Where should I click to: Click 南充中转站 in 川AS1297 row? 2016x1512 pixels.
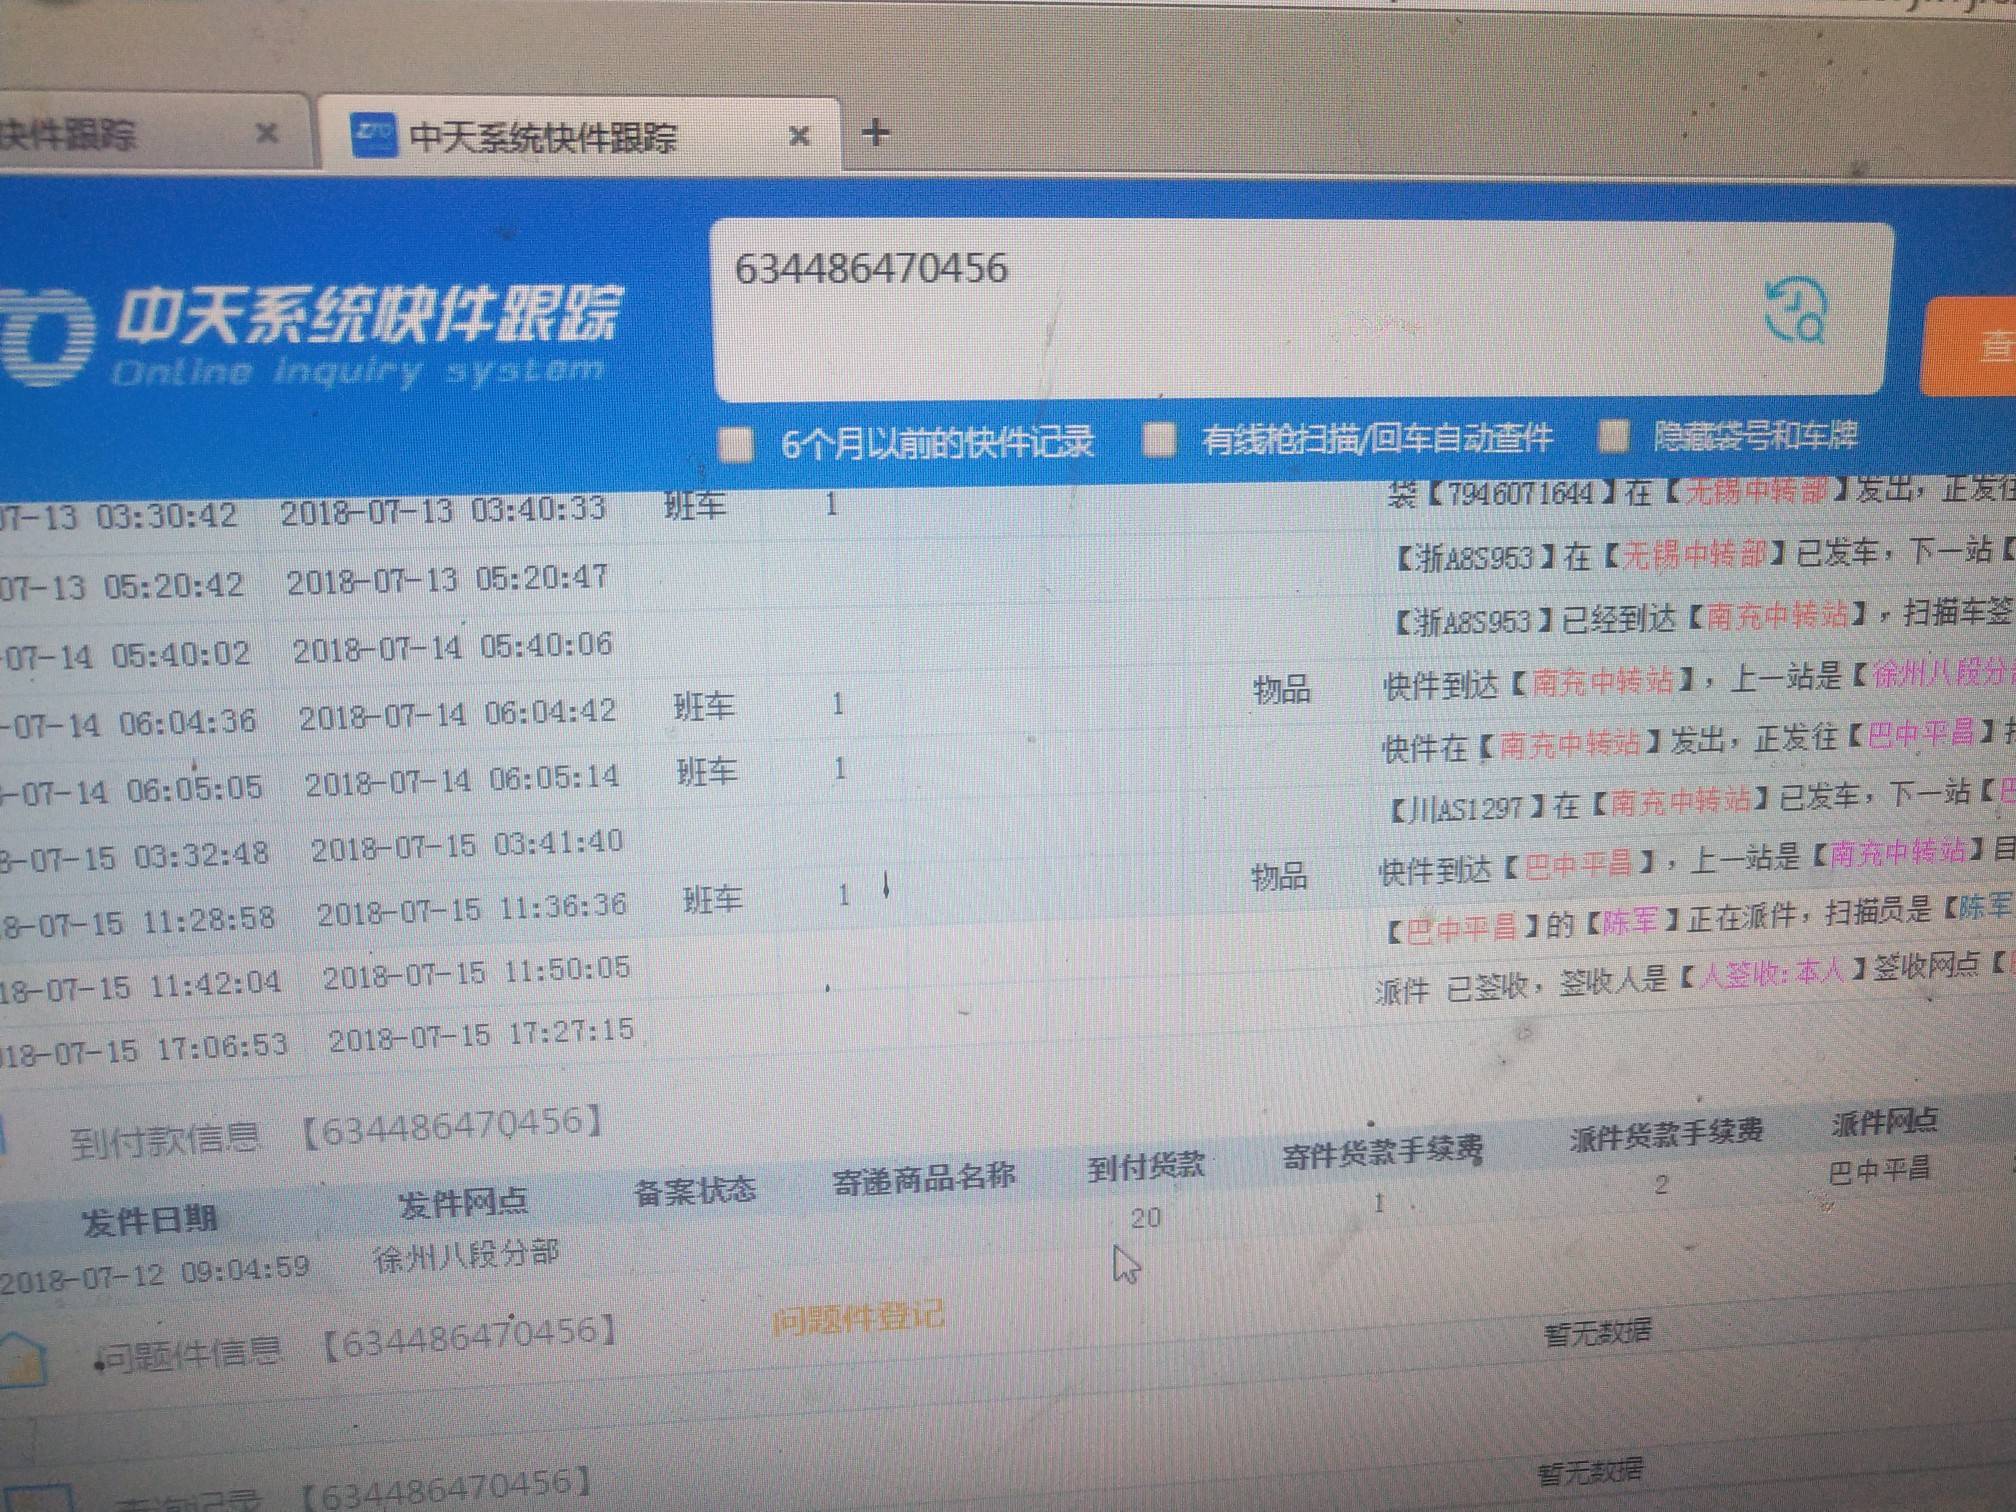pos(1680,800)
